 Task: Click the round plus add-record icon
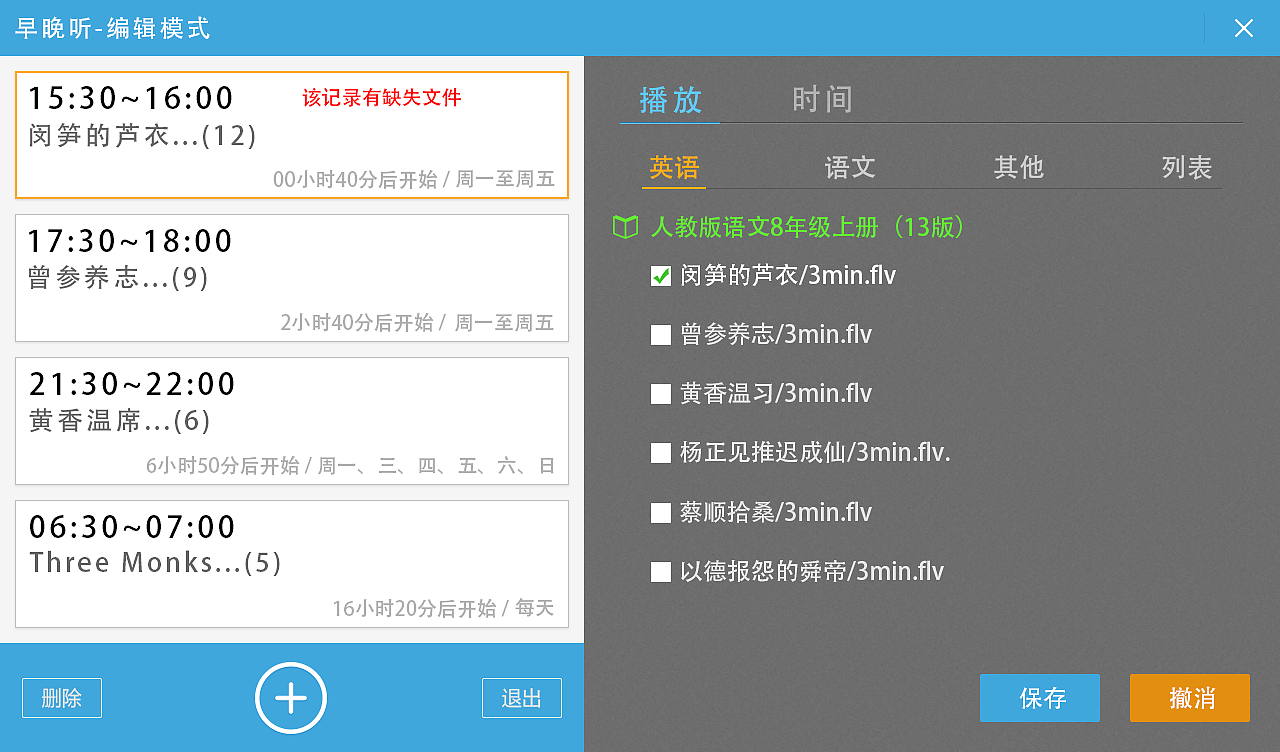pyautogui.click(x=291, y=698)
